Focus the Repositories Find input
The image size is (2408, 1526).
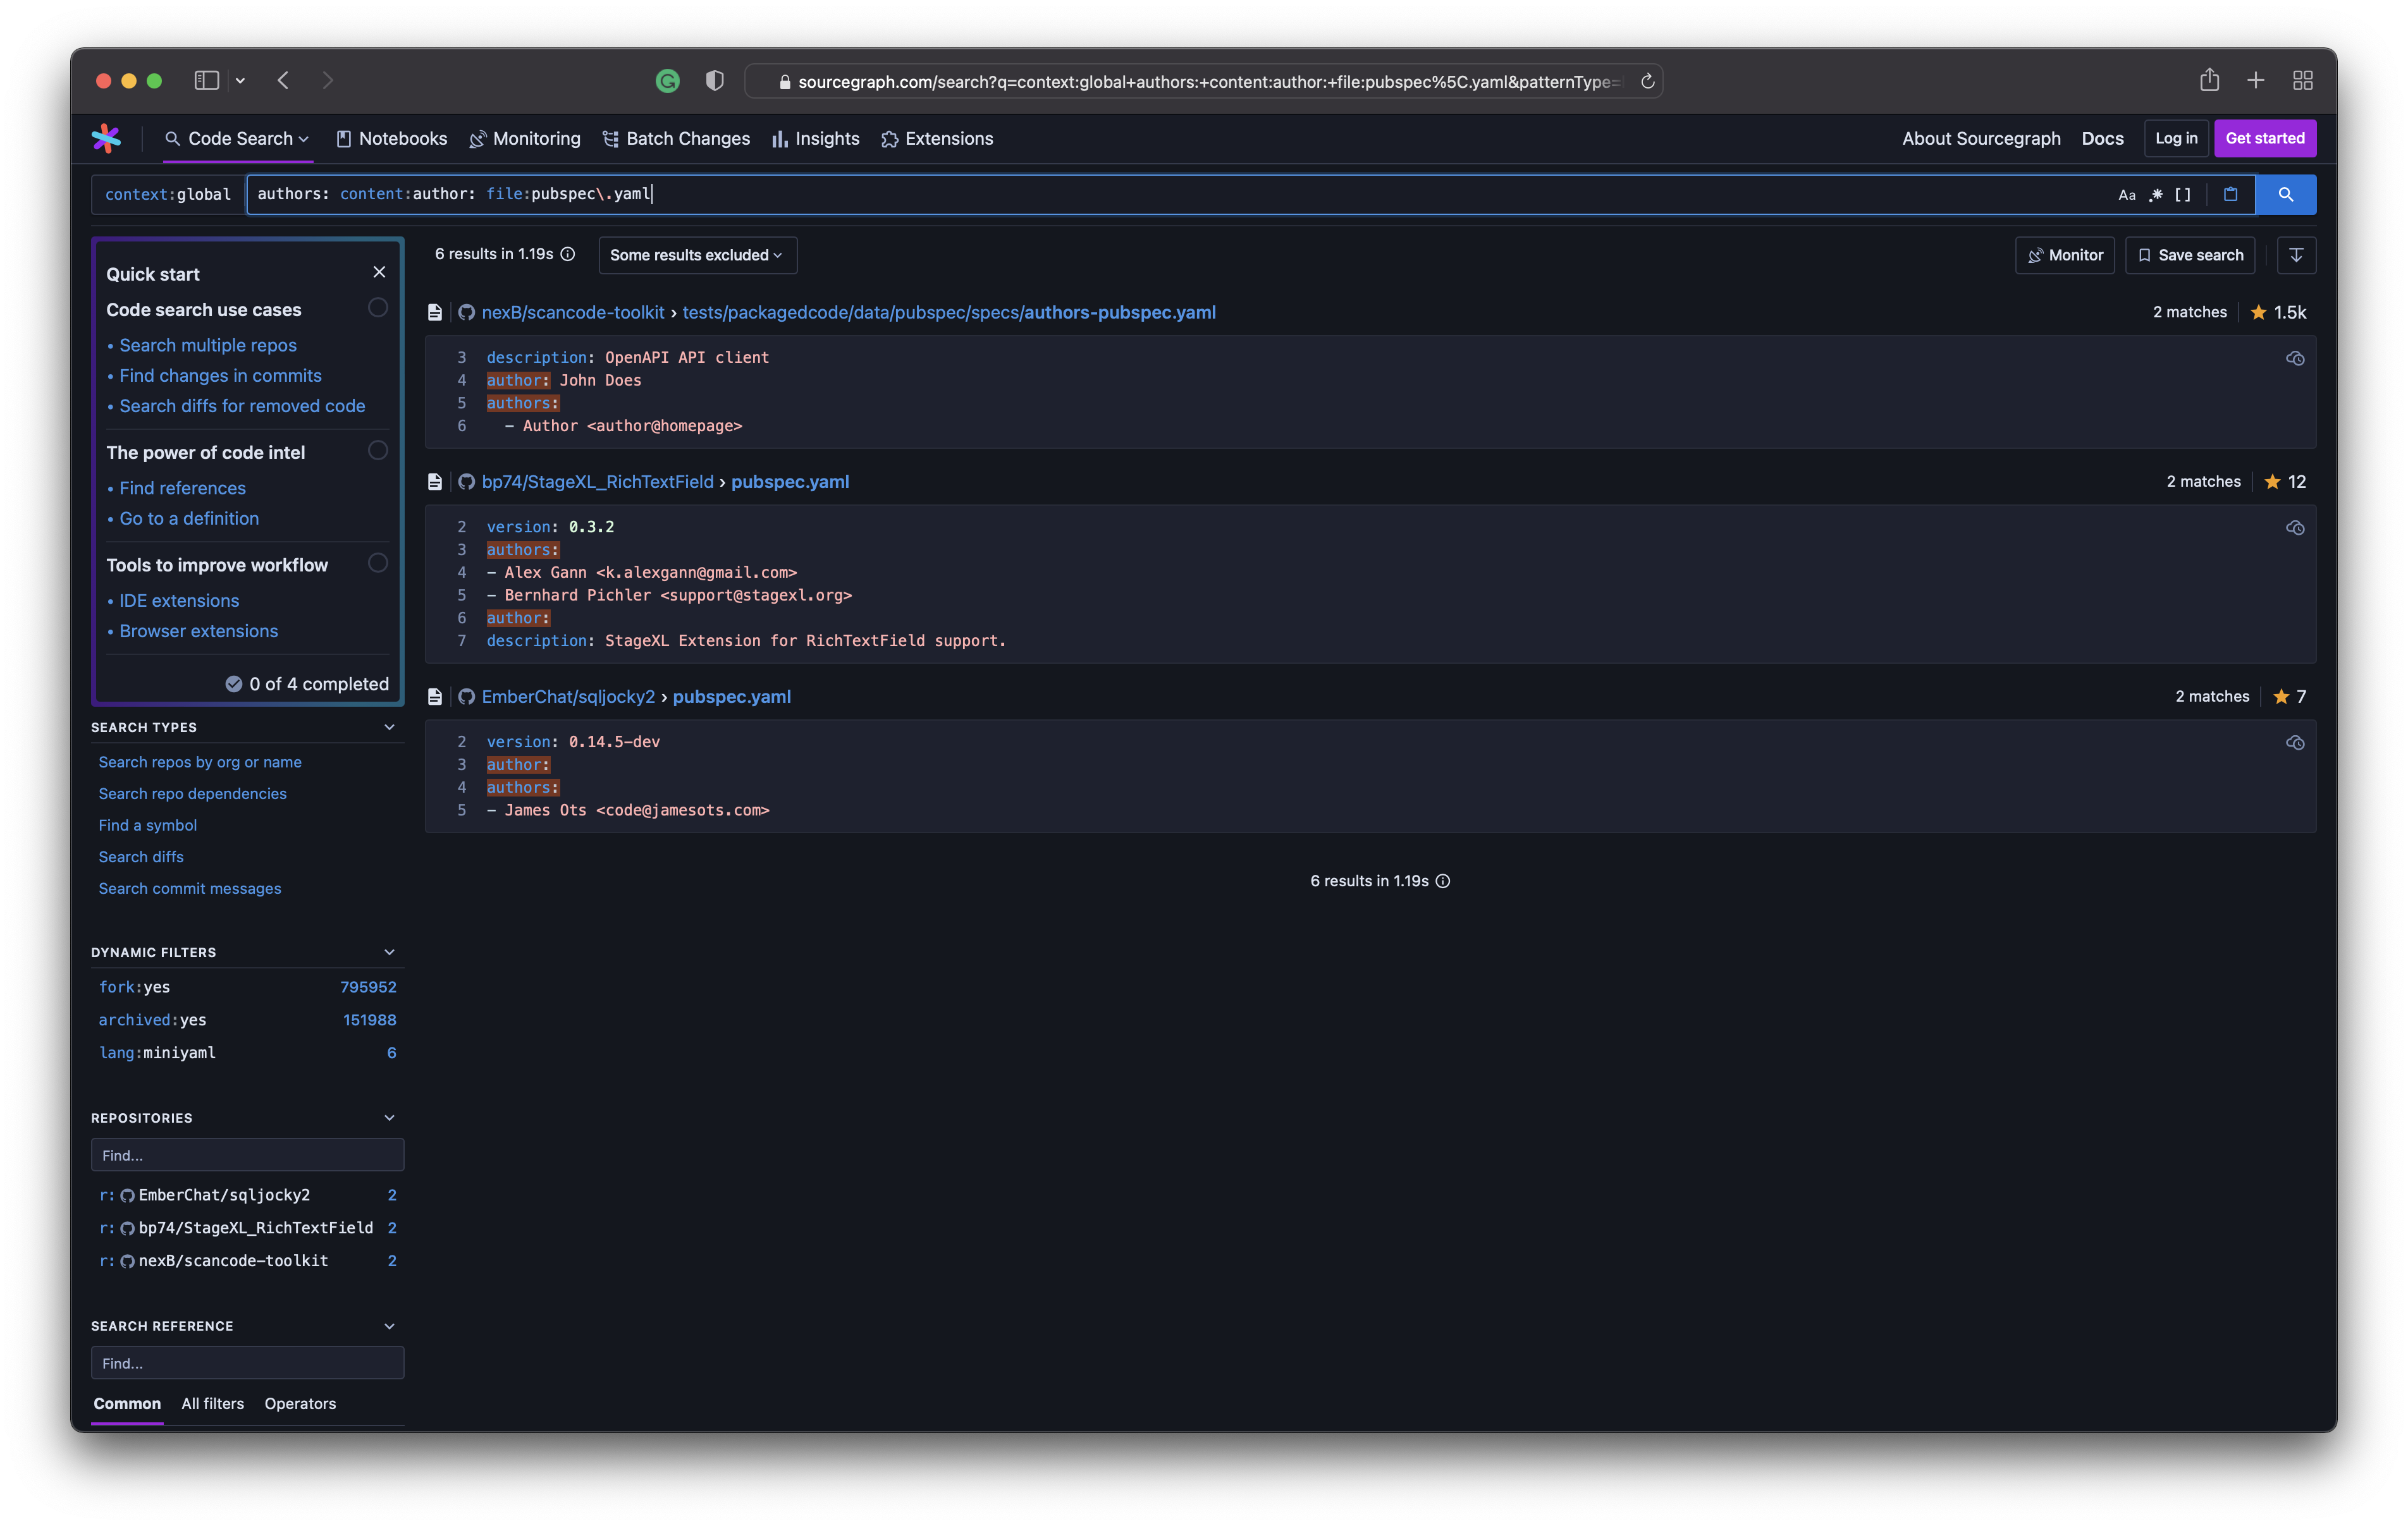coord(247,1155)
